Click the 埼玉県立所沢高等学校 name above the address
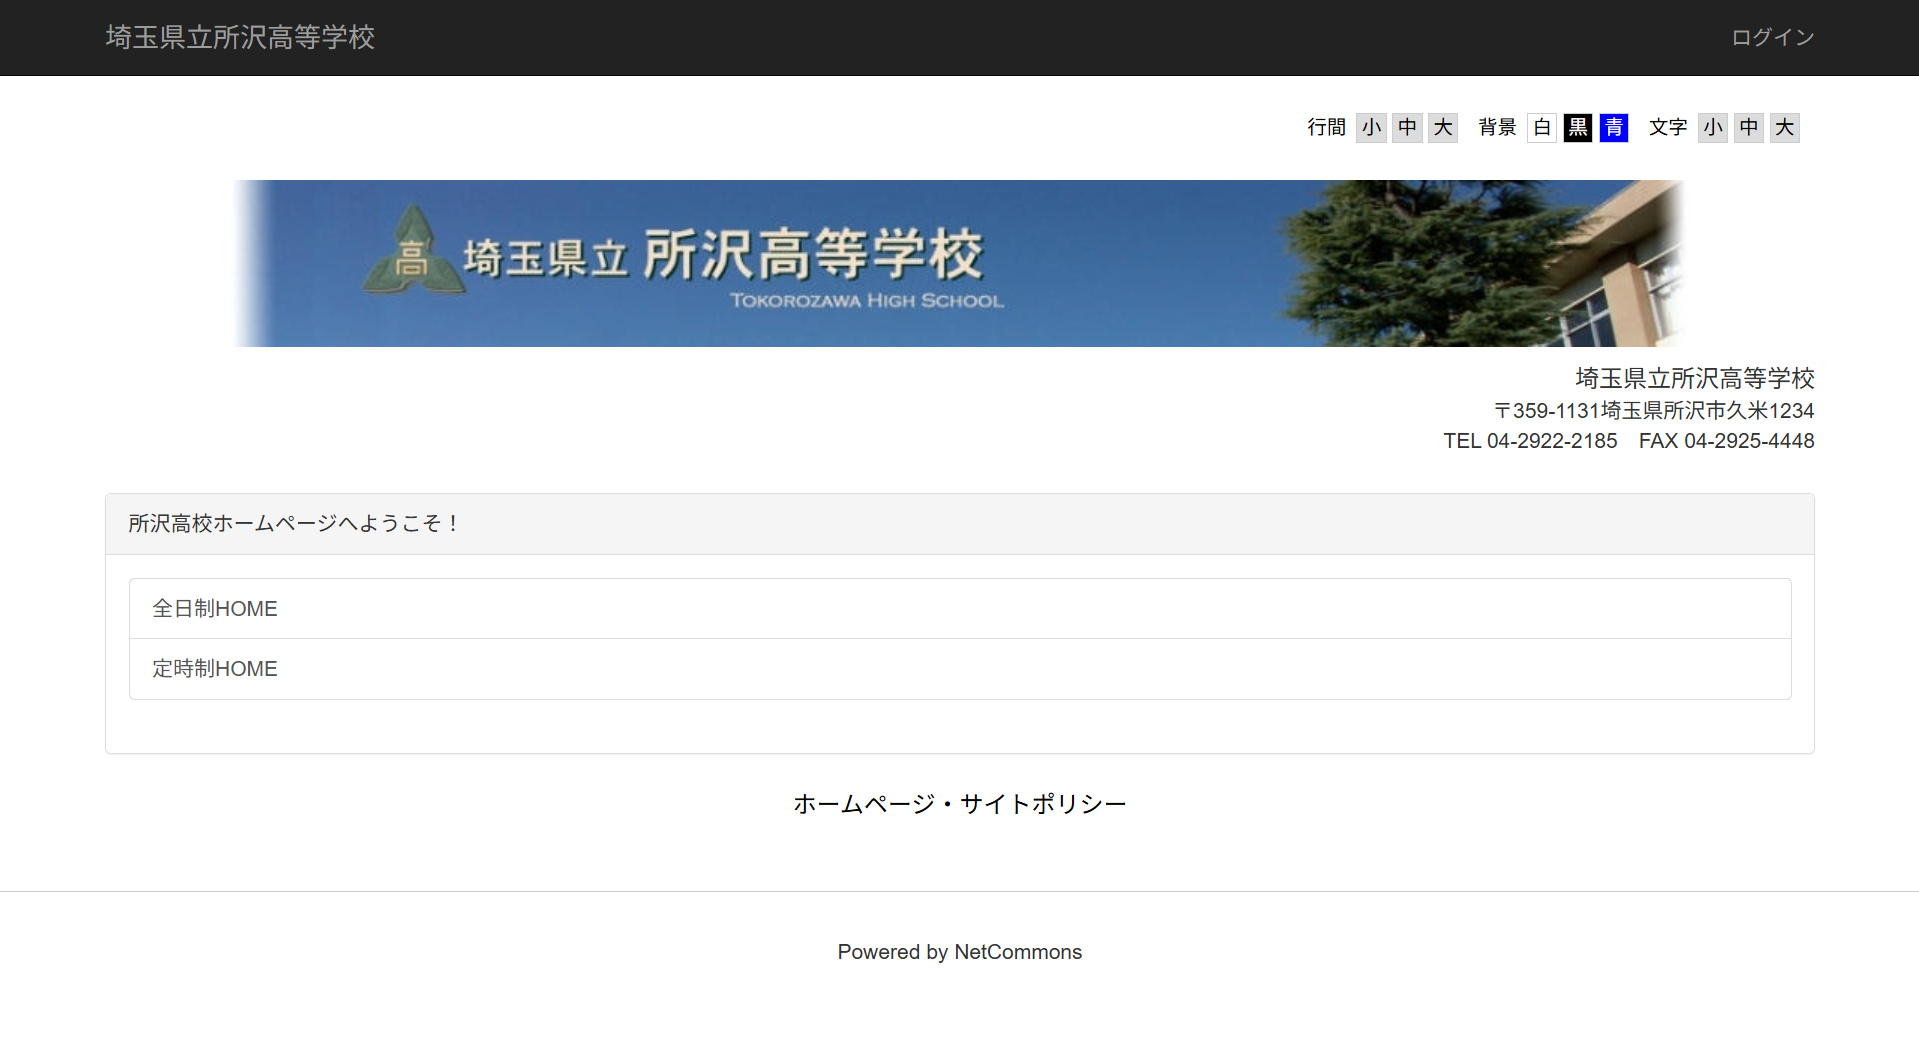The image size is (1919, 1058). [x=1695, y=378]
